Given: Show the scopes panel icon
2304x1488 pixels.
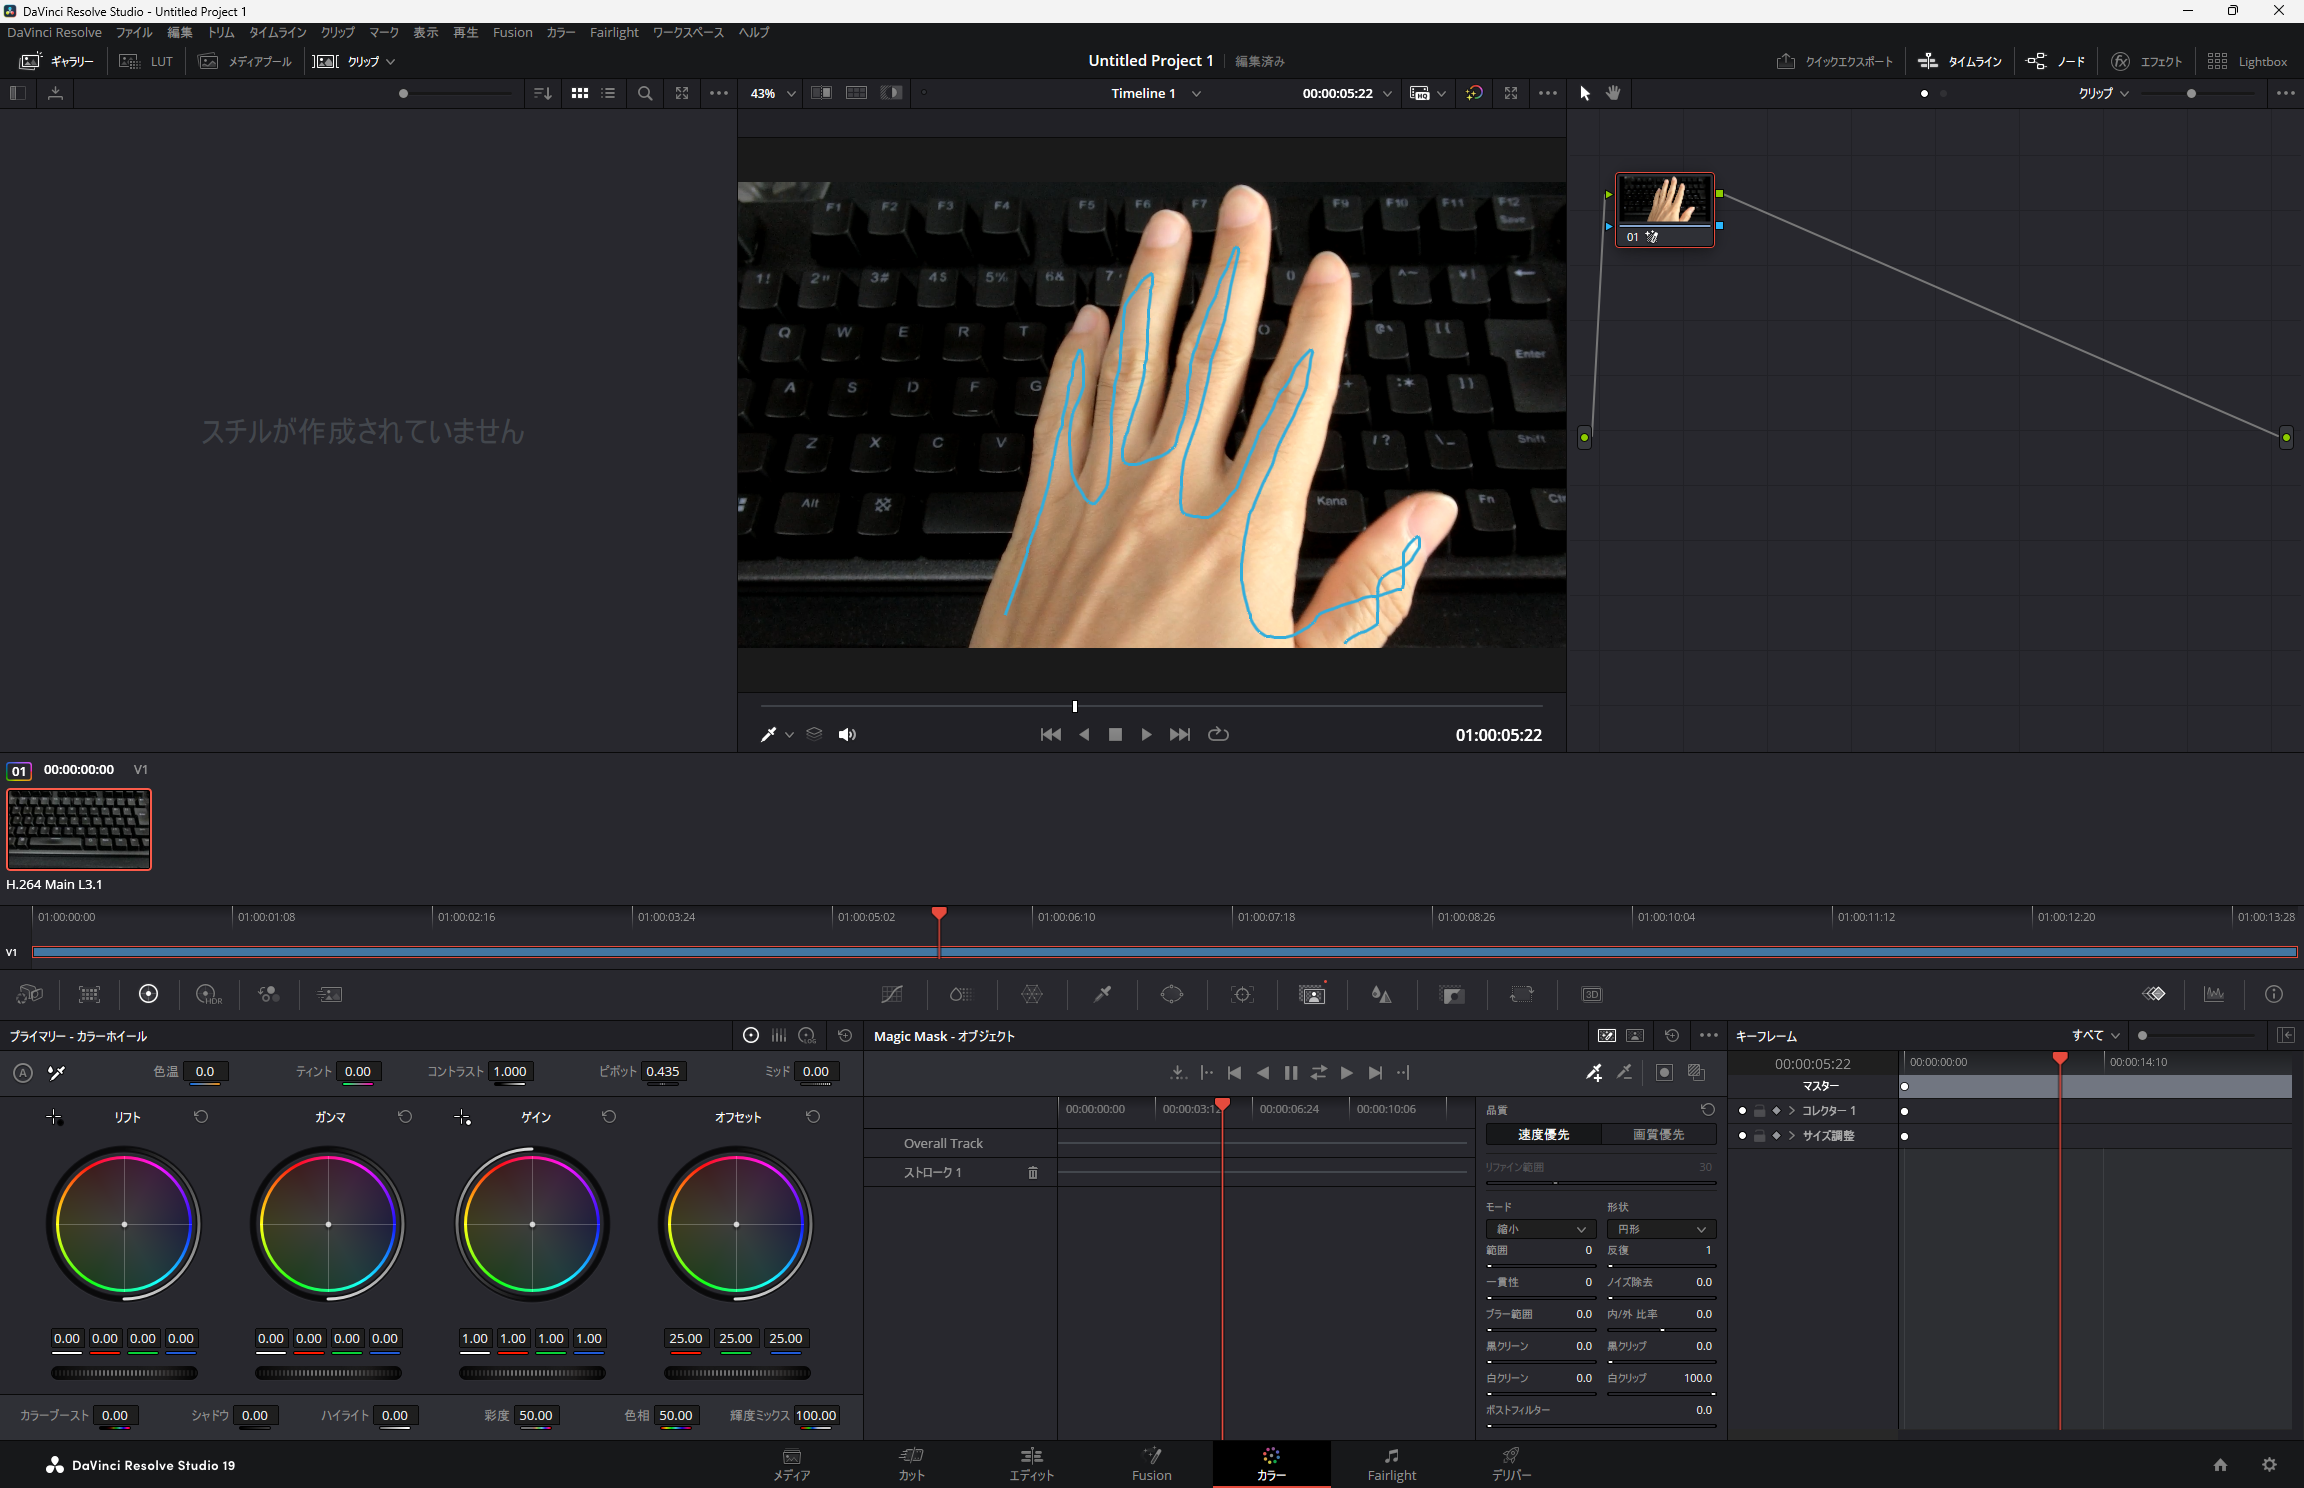Looking at the screenshot, I should pos(2214,994).
